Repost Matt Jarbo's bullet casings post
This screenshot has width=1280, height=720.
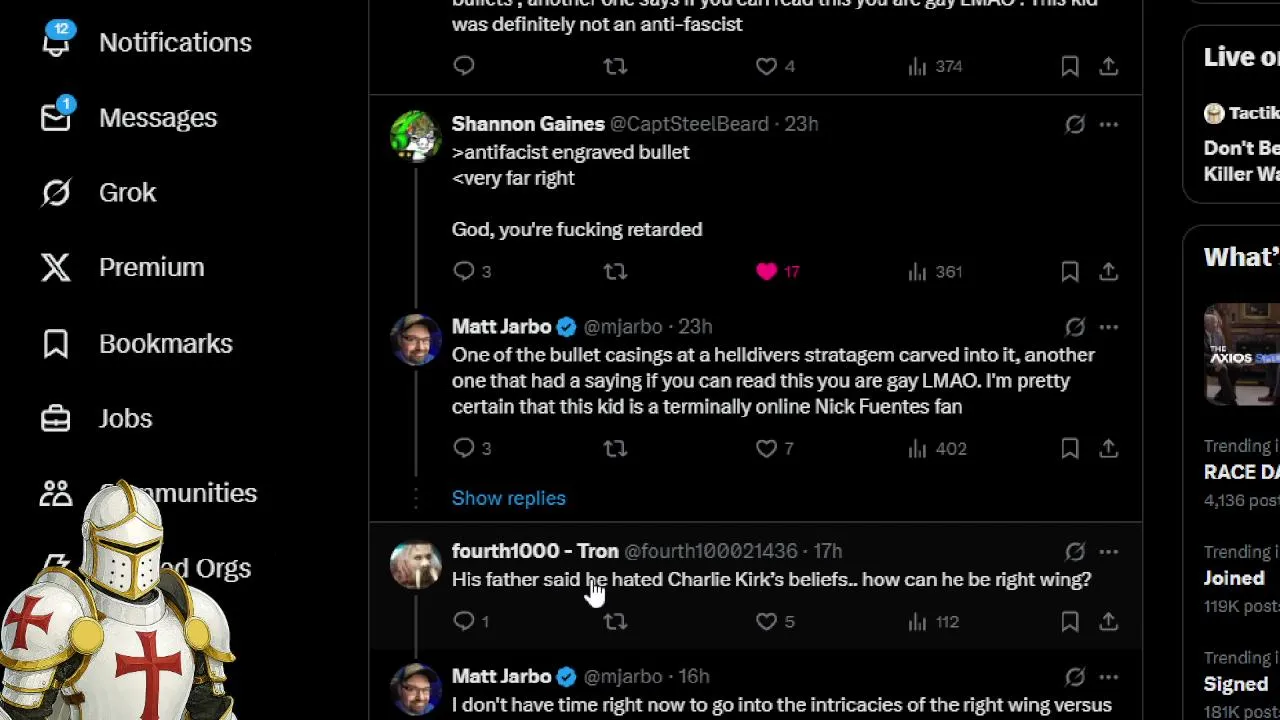[x=615, y=448]
